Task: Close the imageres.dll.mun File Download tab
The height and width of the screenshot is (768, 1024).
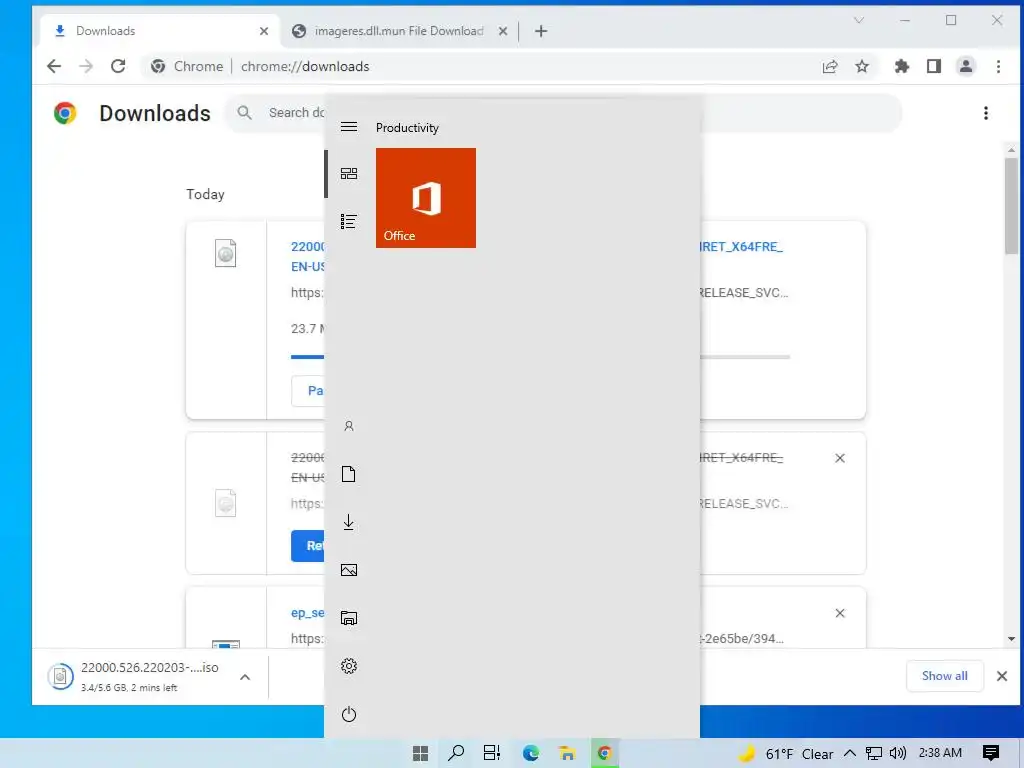Action: (x=503, y=31)
